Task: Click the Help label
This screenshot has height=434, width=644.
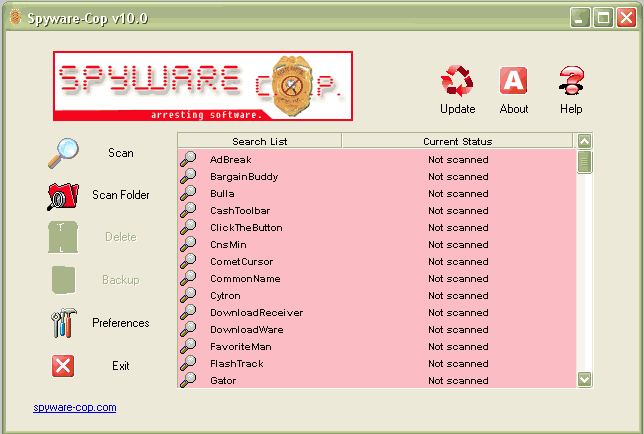Action: [571, 109]
